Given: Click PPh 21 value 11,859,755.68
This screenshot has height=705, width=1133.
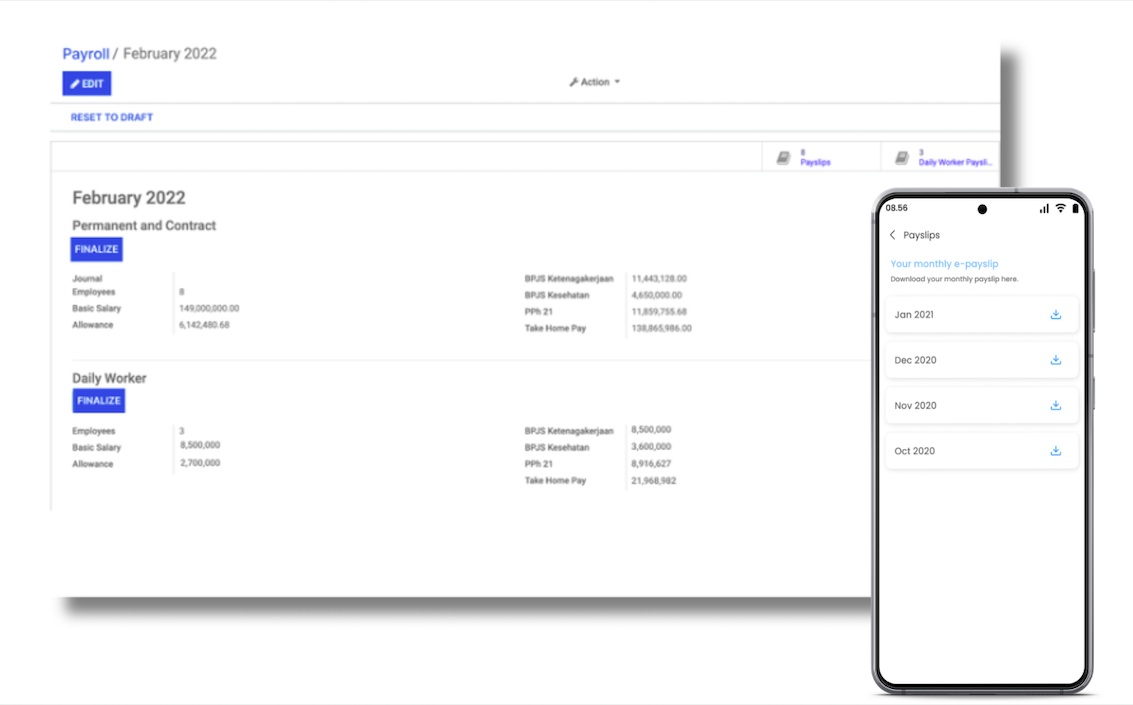Looking at the screenshot, I should 659,311.
